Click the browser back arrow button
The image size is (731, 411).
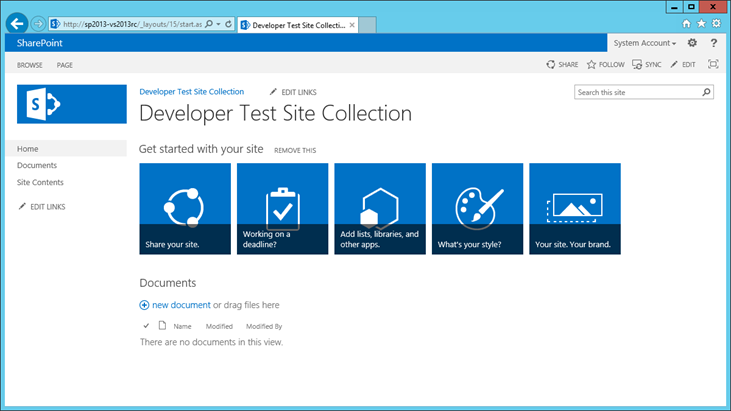coord(17,23)
